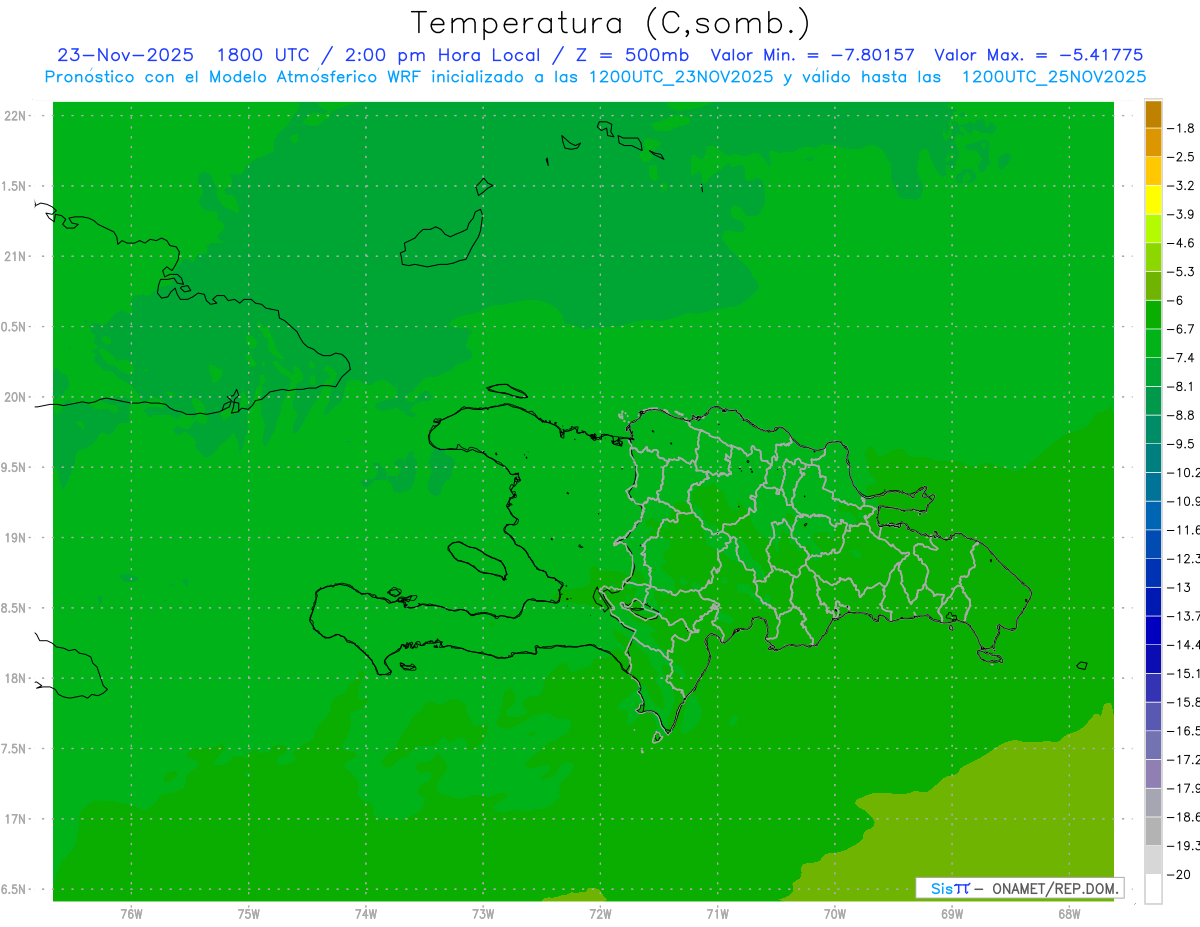
Task: Click the "21N" latitude label
Action: pyautogui.click(x=14, y=256)
